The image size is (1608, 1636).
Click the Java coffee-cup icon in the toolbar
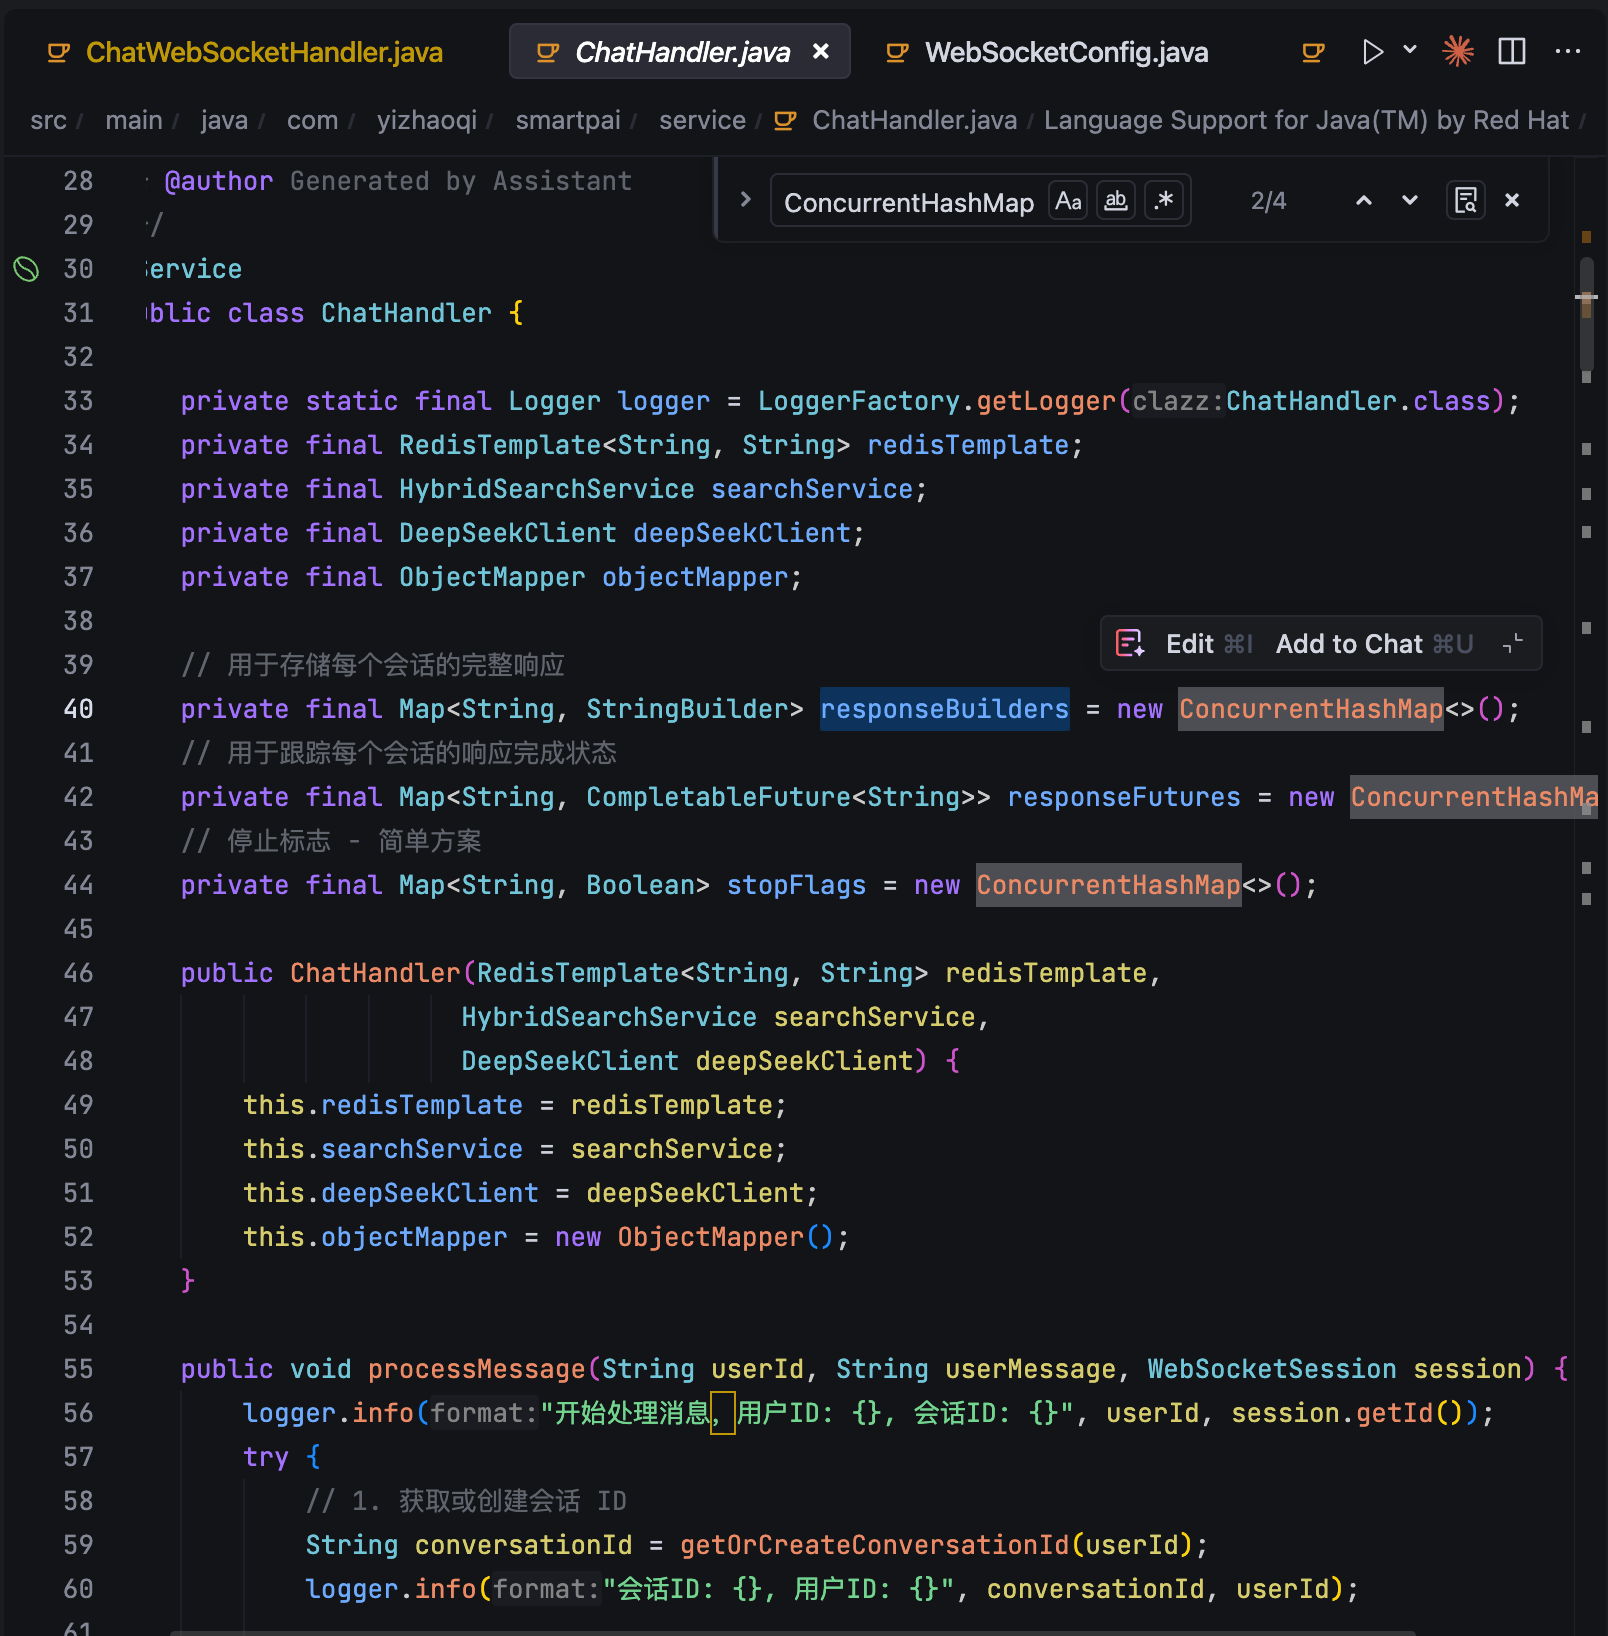coord(1313,52)
